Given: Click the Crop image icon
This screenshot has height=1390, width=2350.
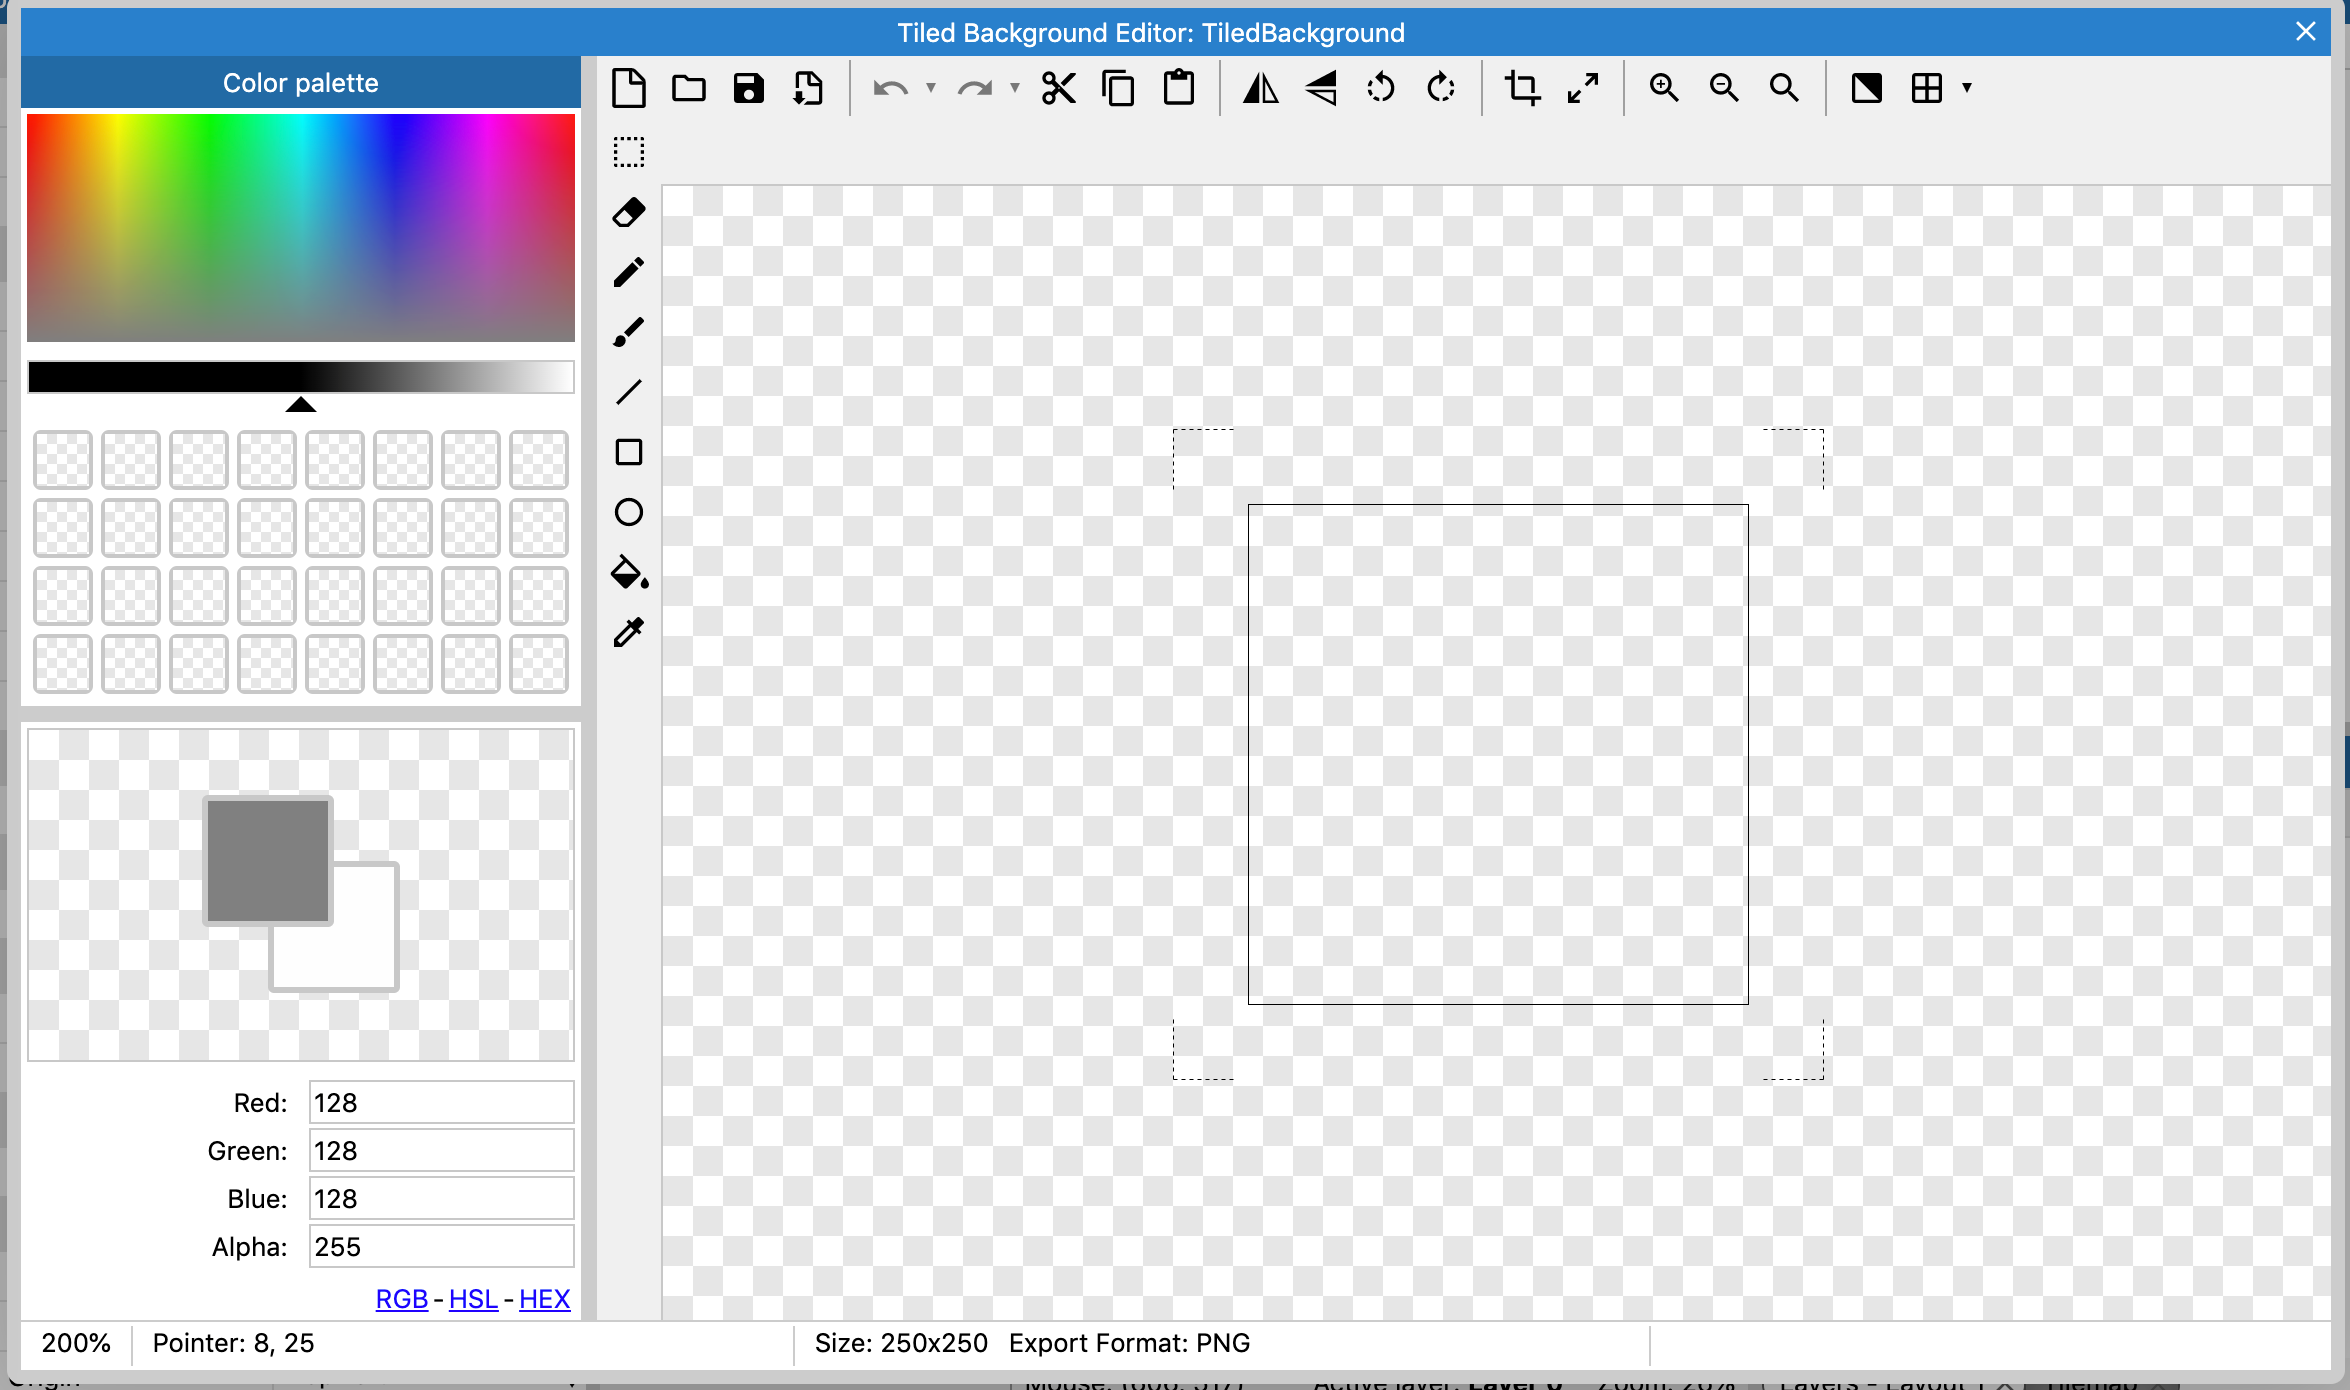Looking at the screenshot, I should click(x=1522, y=88).
